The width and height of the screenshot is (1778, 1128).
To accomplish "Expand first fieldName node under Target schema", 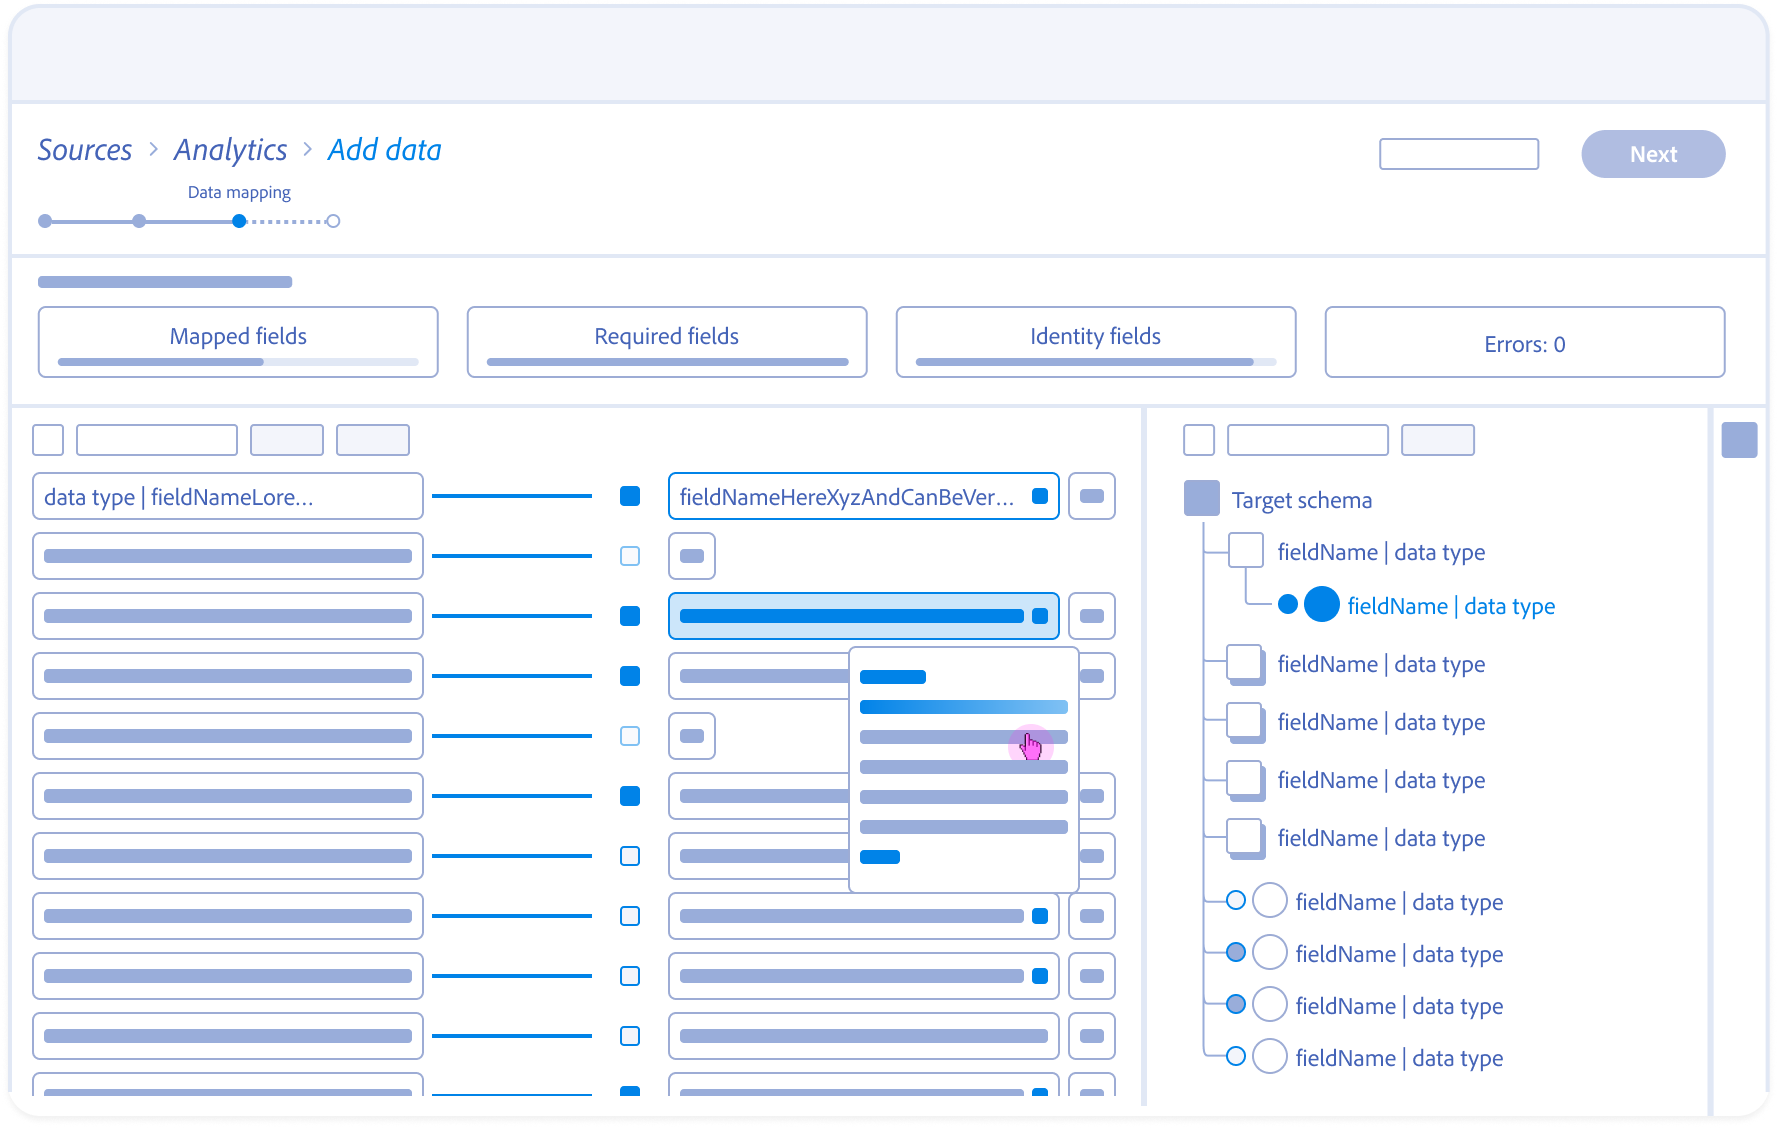I will [x=1245, y=551].
